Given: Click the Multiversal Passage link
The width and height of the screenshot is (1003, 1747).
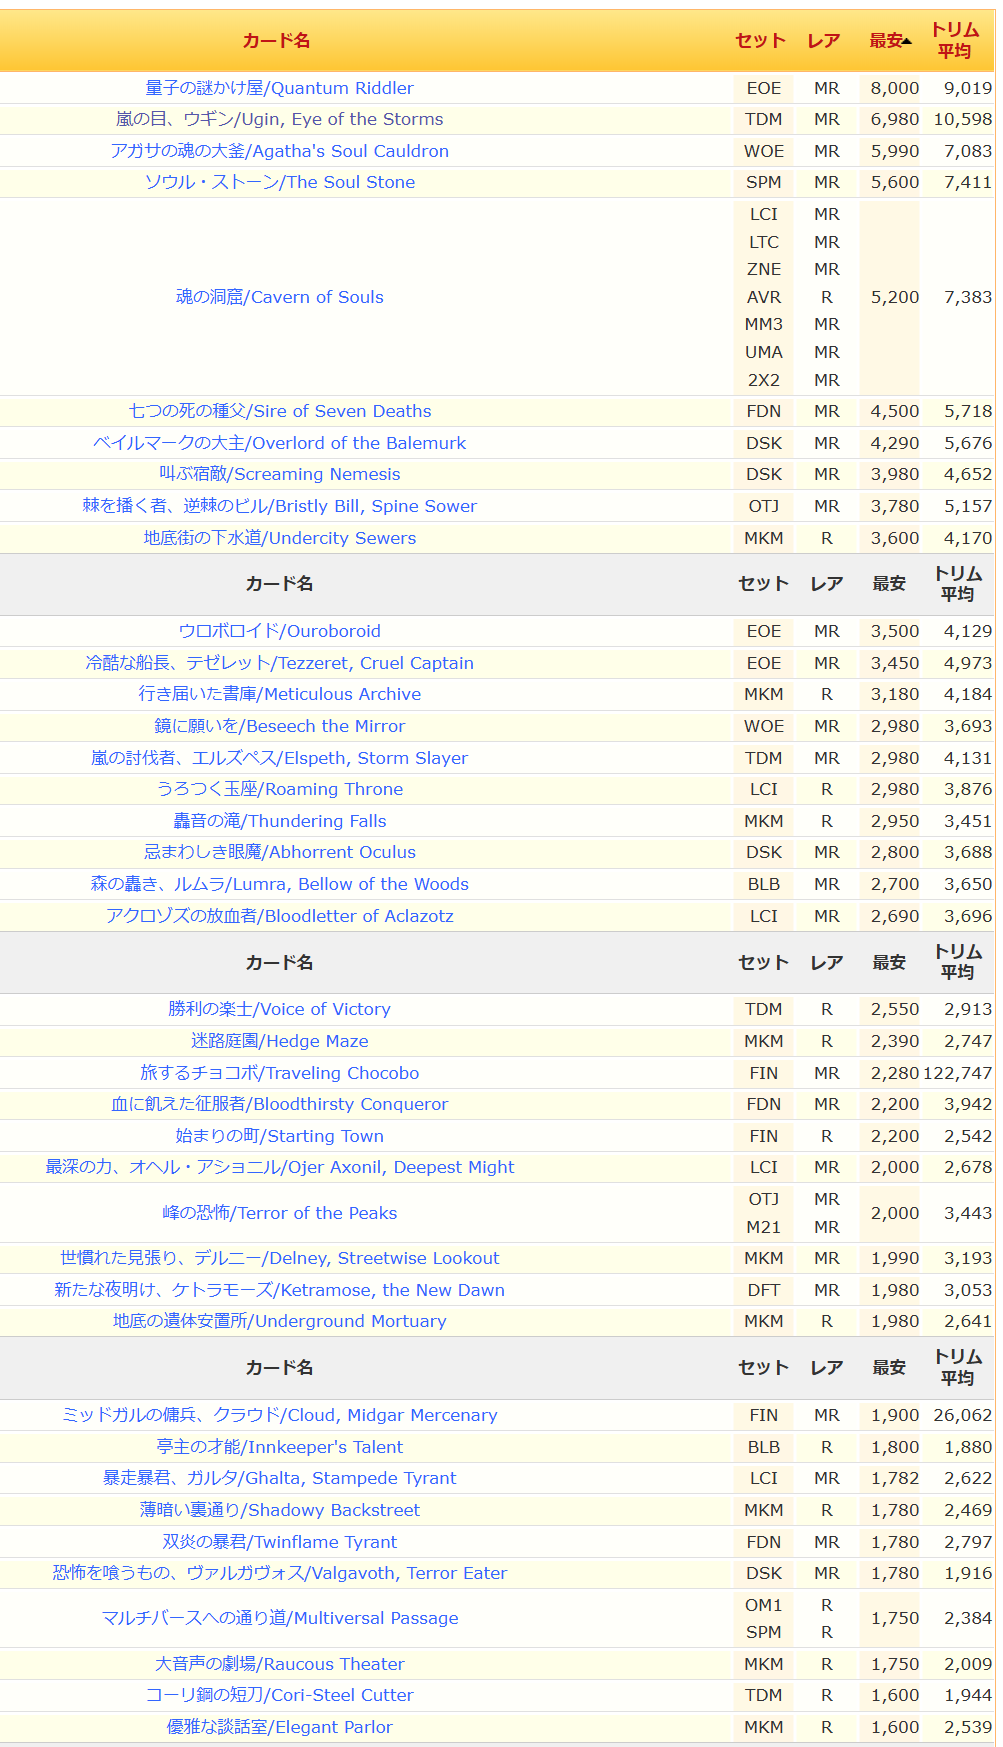Looking at the screenshot, I should tap(279, 1618).
